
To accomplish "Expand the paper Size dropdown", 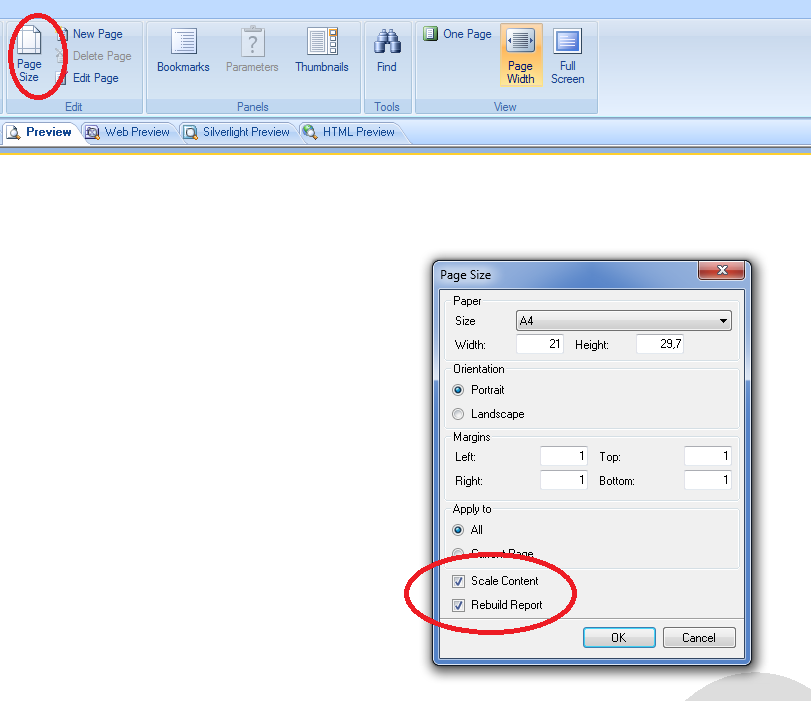I will coord(624,321).
